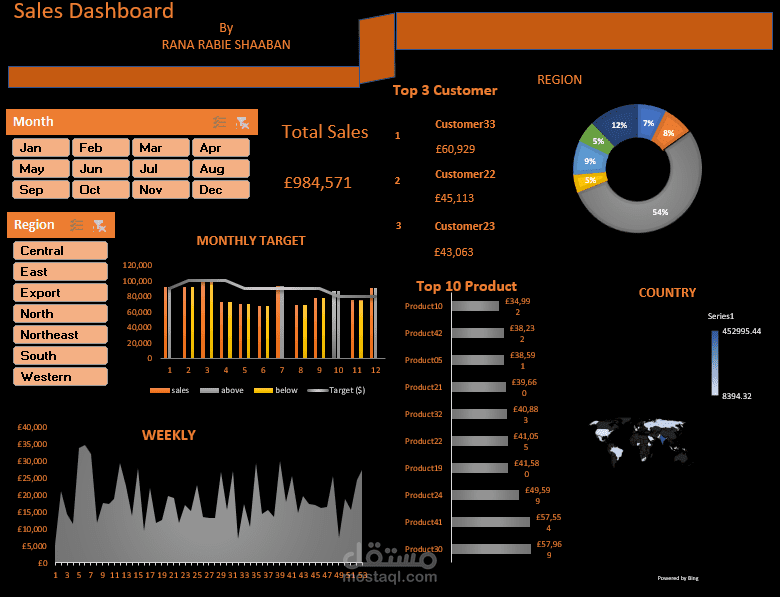Click the green 5% donut segment
The width and height of the screenshot is (780, 597).
597,141
